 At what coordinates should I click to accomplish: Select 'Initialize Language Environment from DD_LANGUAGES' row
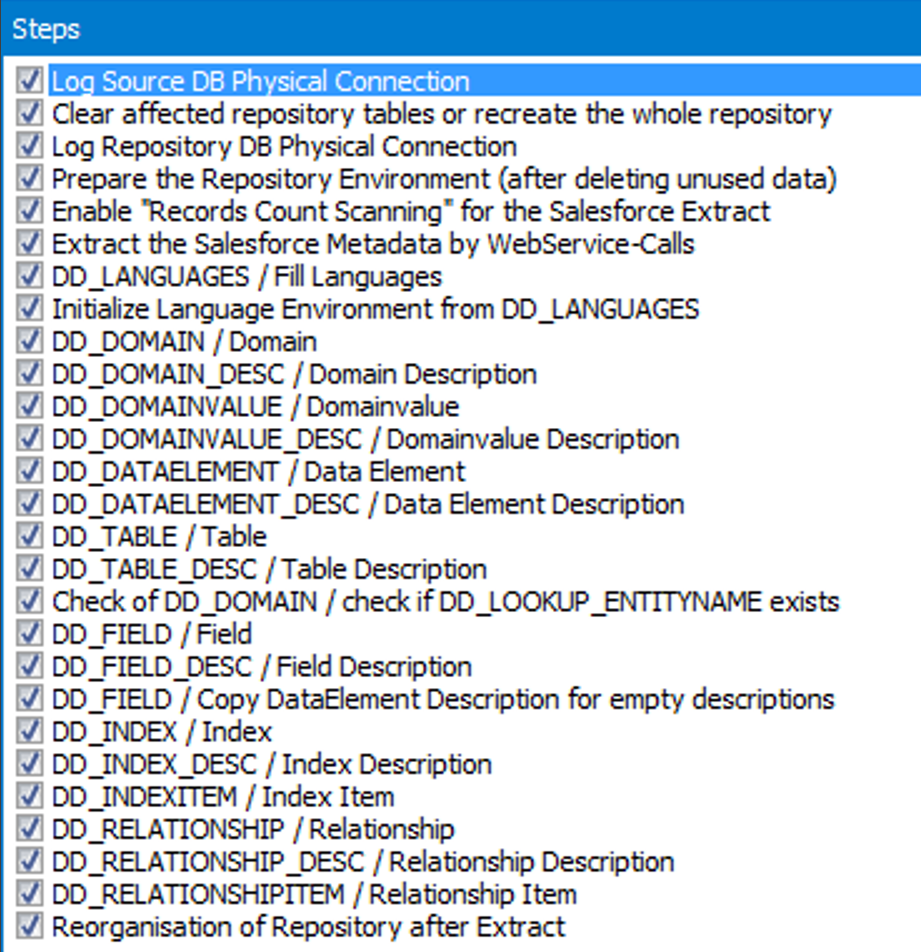(375, 309)
